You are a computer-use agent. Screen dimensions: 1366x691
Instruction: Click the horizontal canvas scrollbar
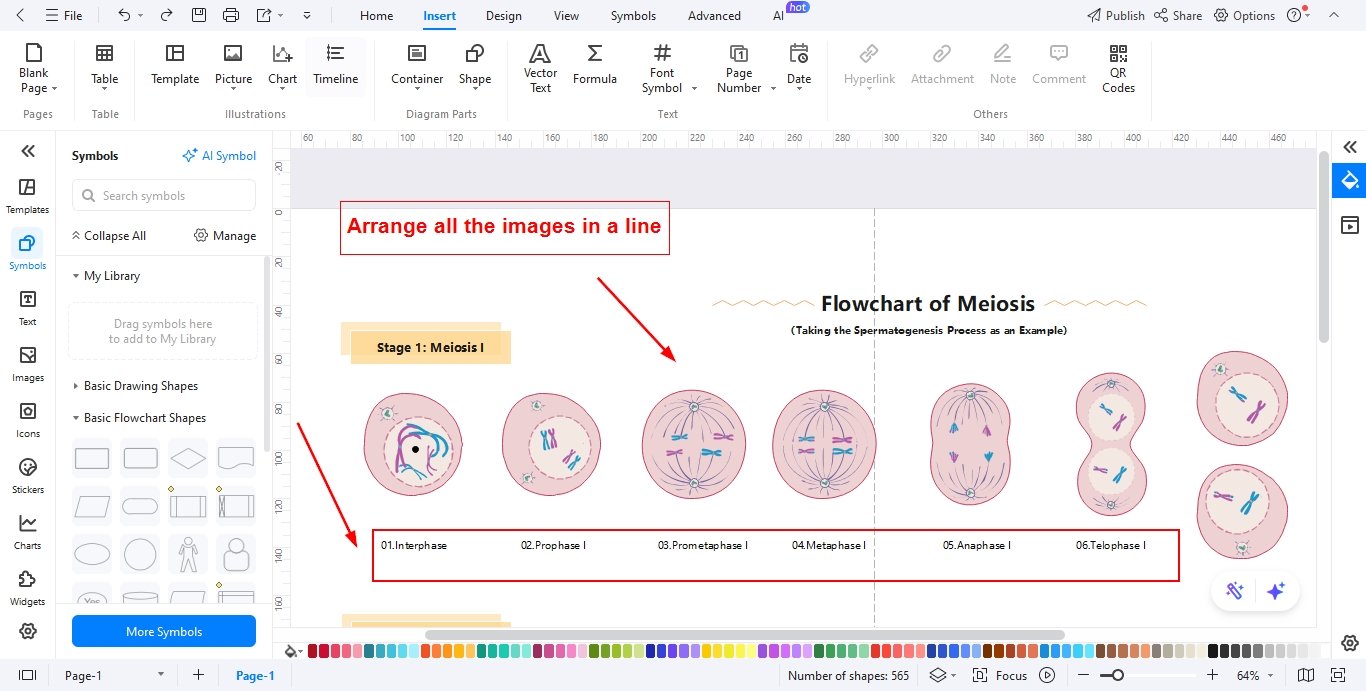click(745, 634)
